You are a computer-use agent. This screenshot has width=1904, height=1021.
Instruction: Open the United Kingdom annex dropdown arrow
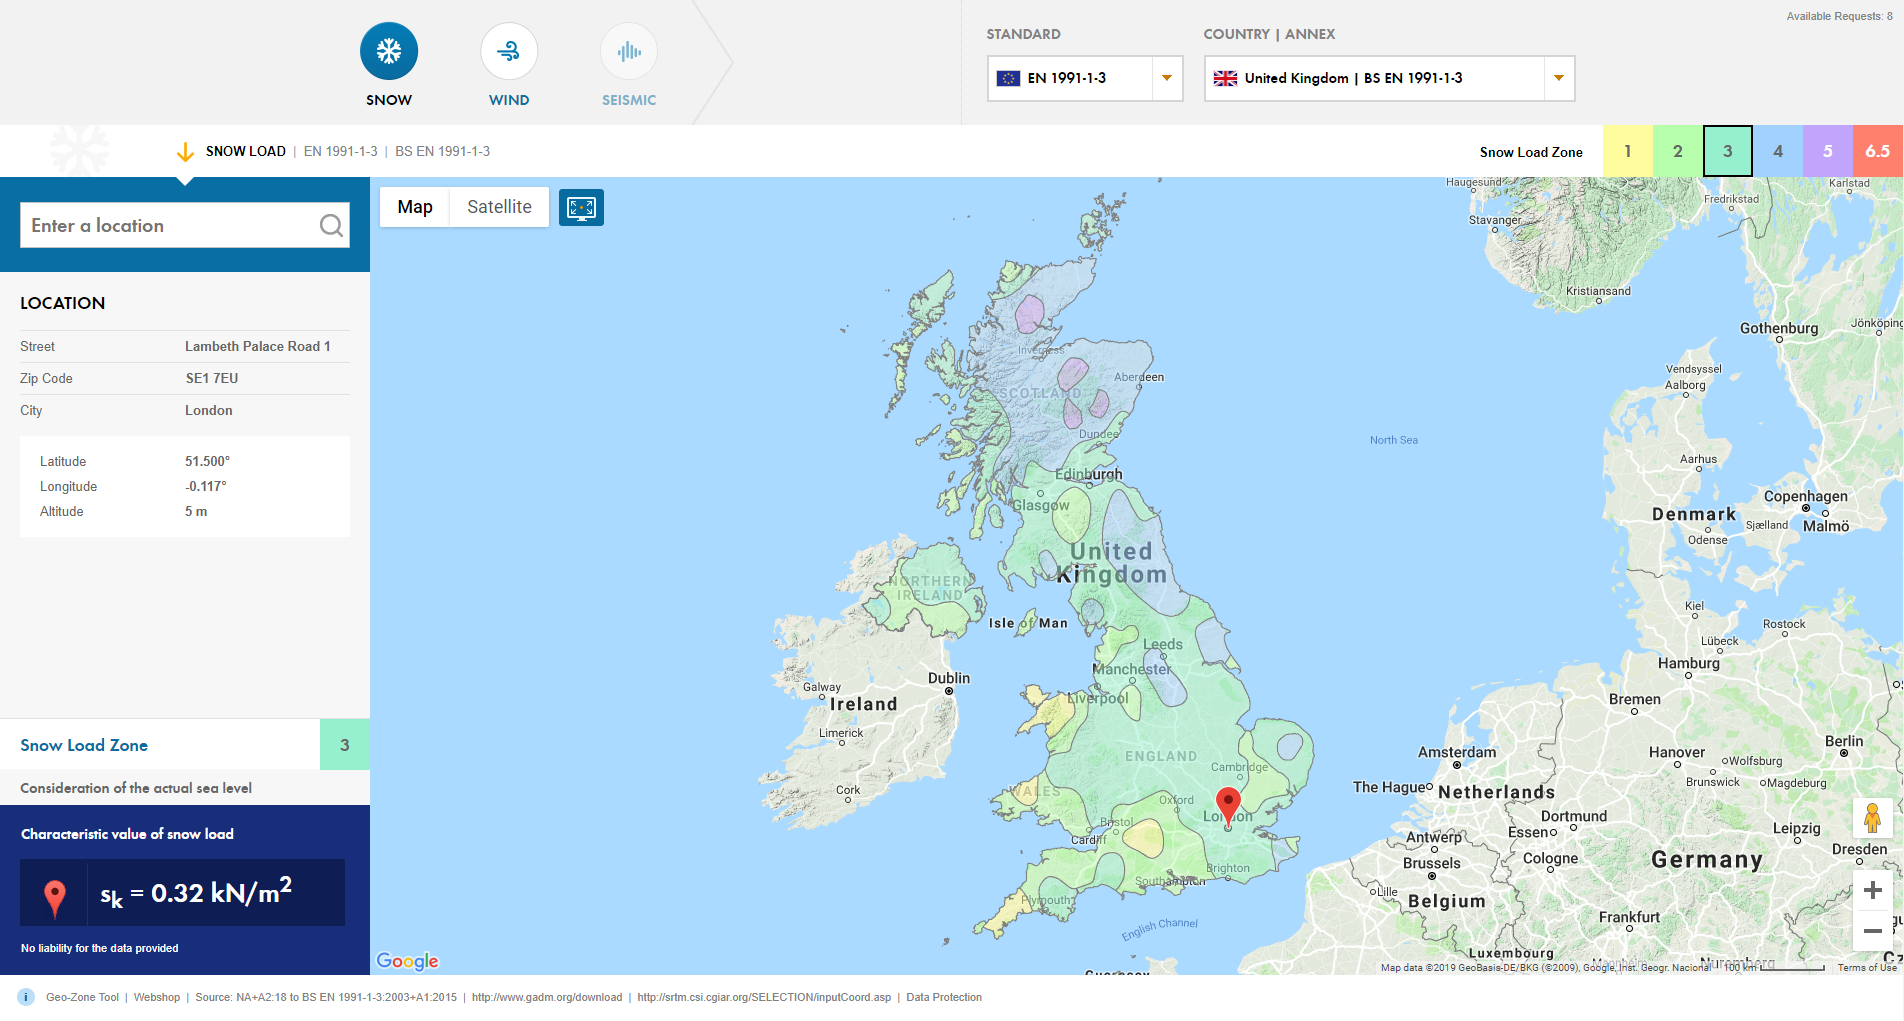(1558, 78)
